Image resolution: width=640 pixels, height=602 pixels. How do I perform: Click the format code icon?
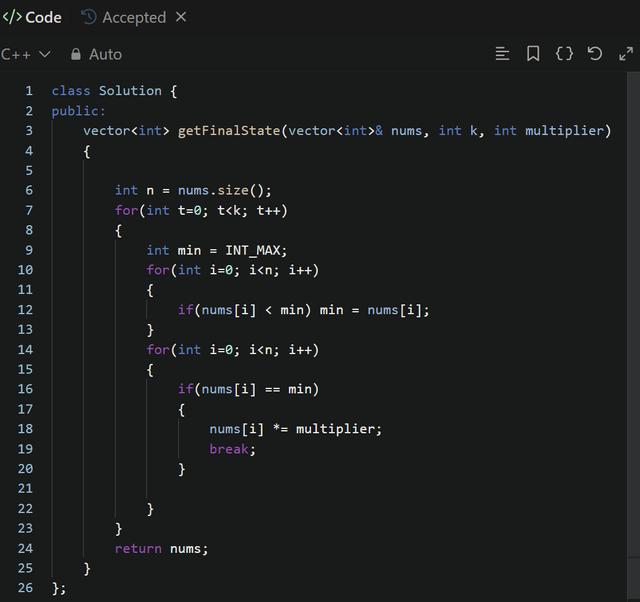[503, 54]
